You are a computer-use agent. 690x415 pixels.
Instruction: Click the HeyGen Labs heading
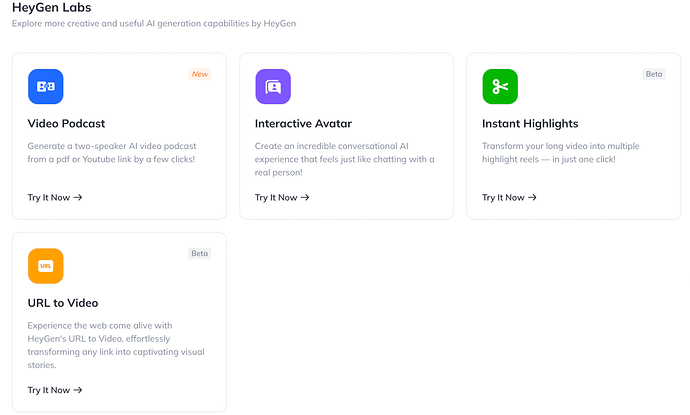click(51, 7)
